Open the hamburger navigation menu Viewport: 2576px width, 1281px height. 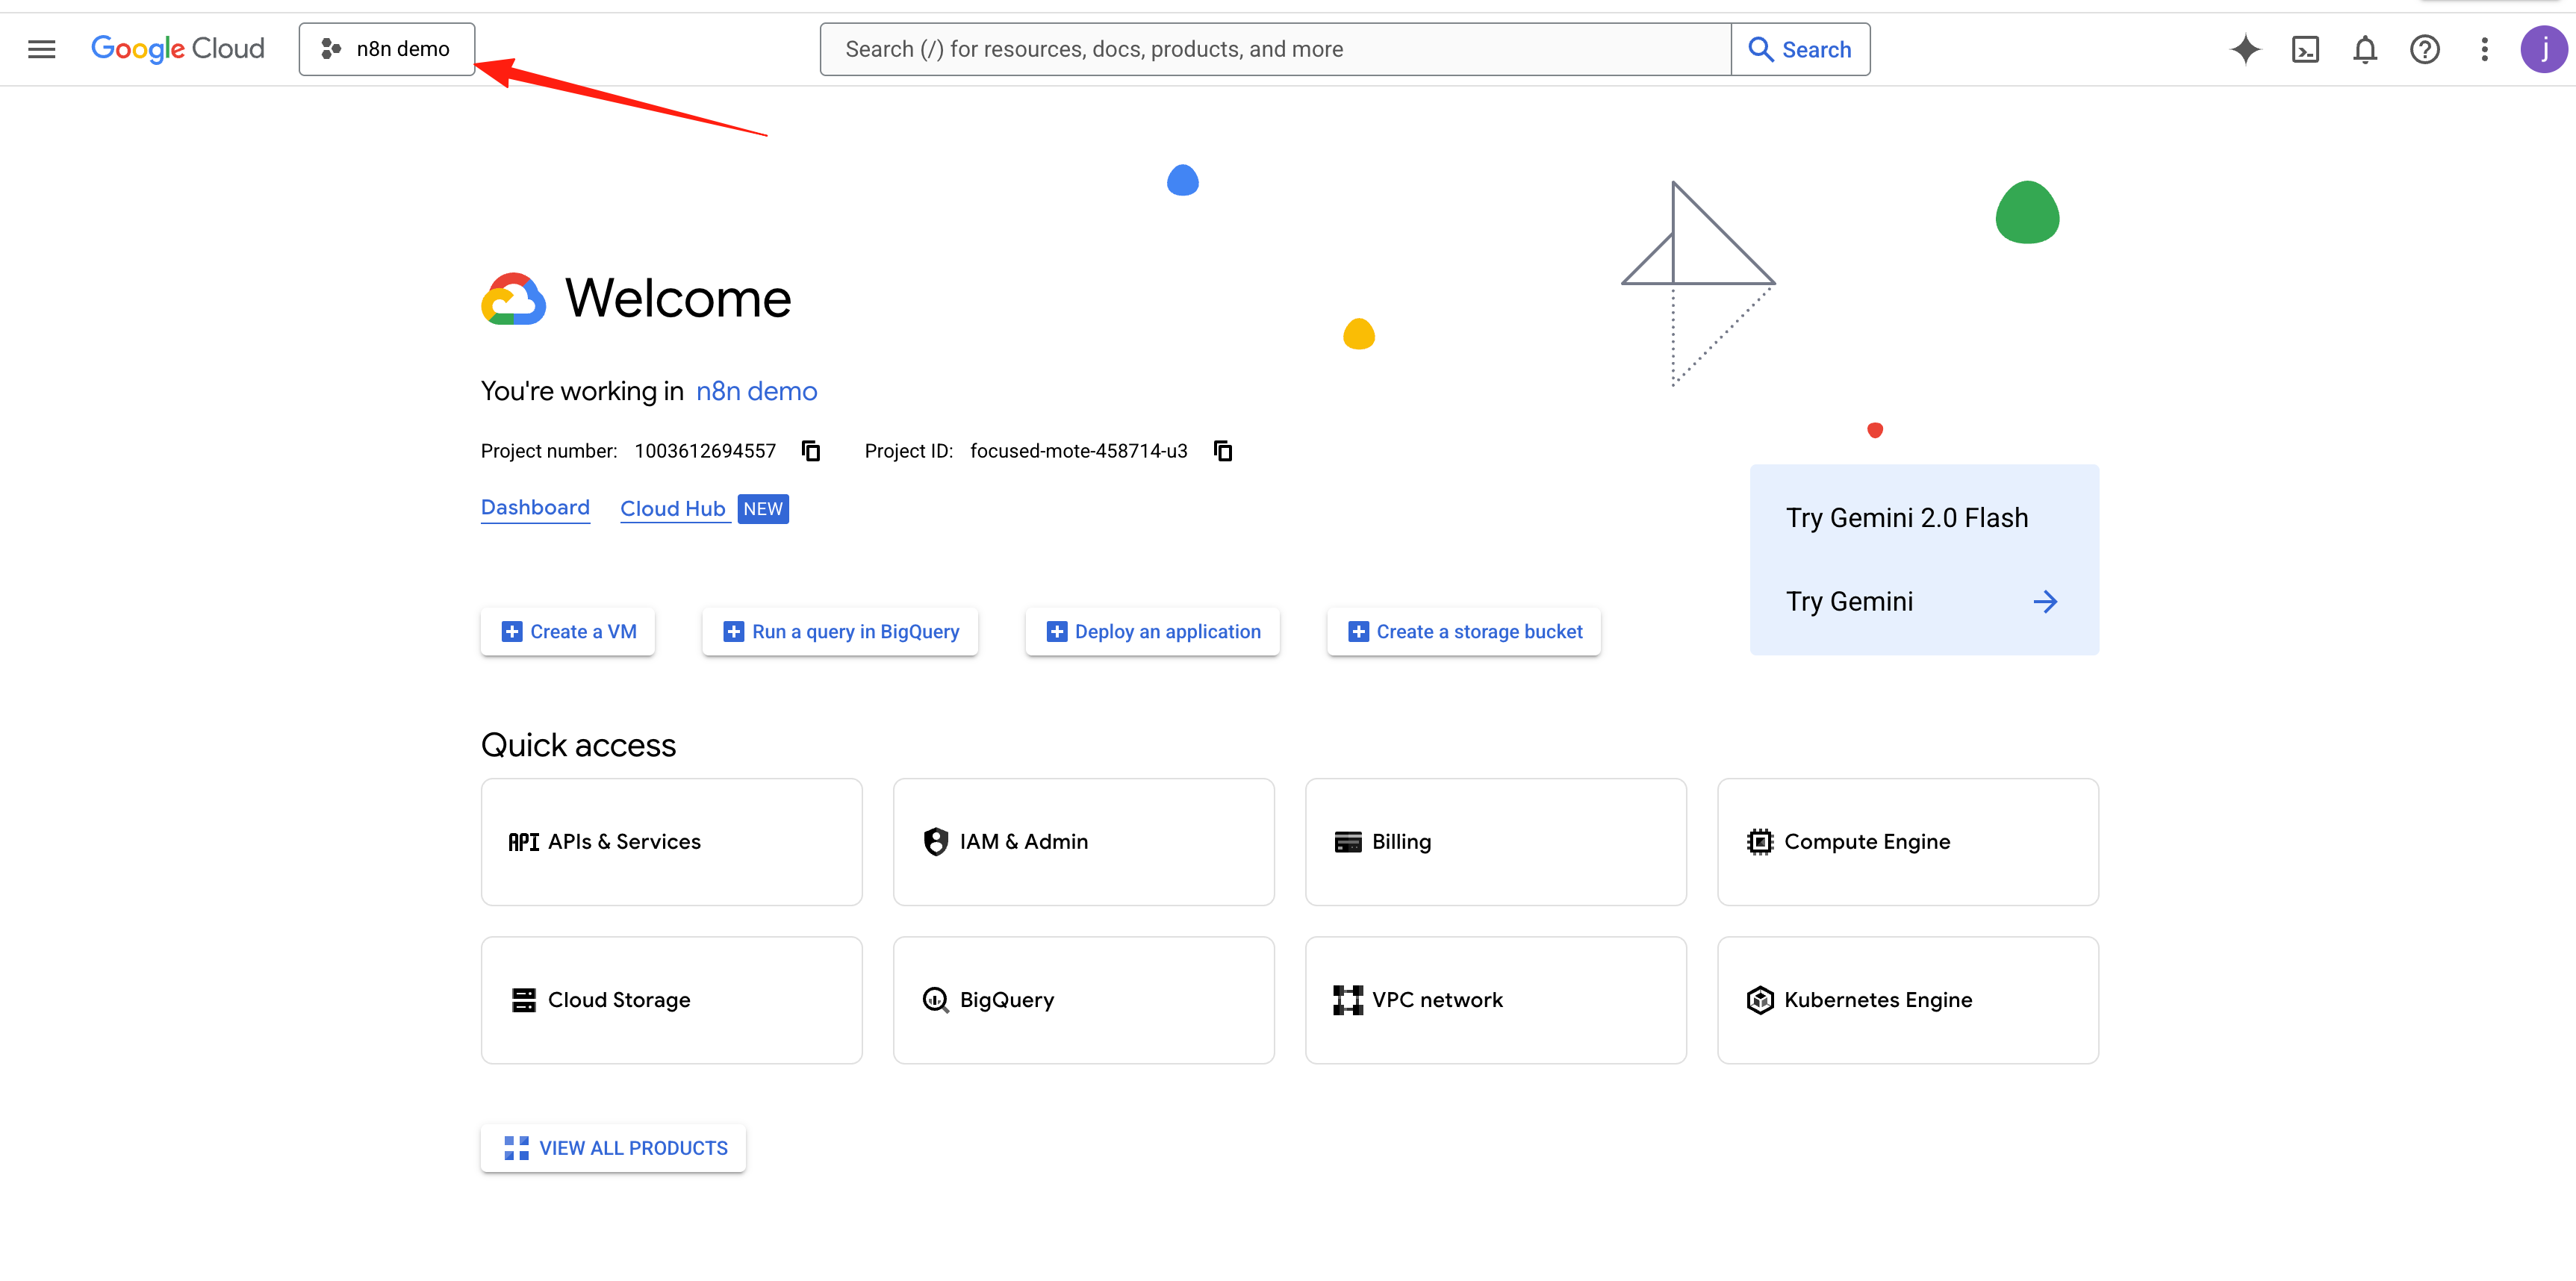(41, 49)
